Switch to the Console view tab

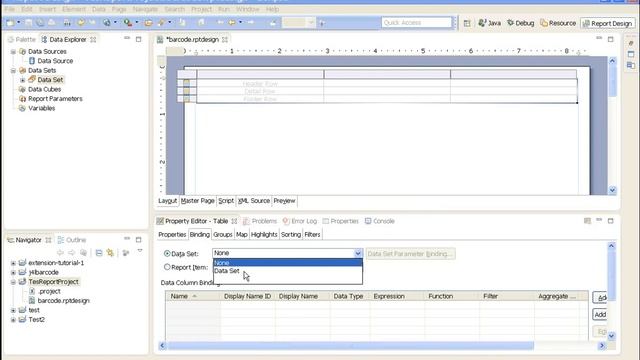(x=380, y=221)
